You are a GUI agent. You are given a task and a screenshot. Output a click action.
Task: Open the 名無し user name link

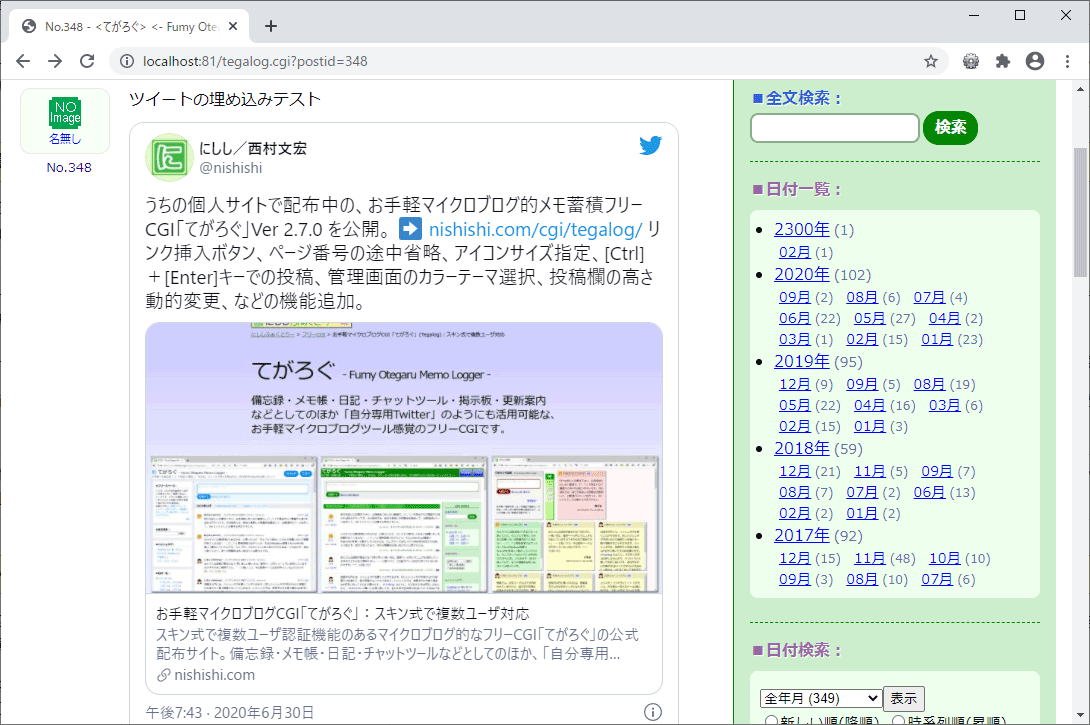(65, 138)
